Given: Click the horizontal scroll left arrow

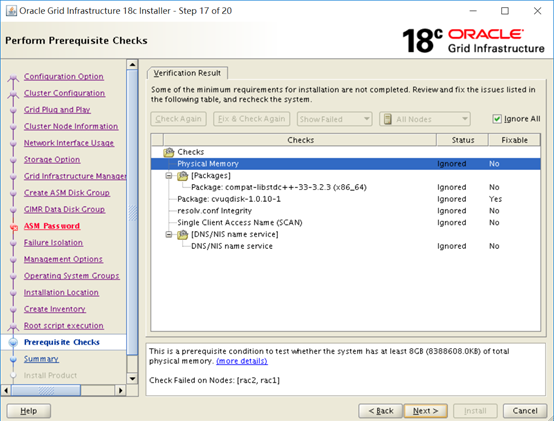Looking at the screenshot, I should tap(6, 390).
